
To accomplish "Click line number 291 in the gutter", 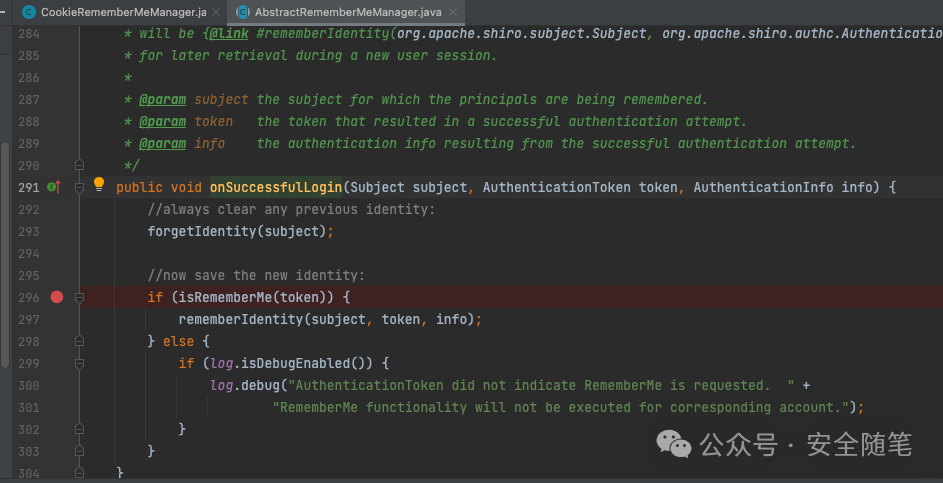I will [28, 187].
